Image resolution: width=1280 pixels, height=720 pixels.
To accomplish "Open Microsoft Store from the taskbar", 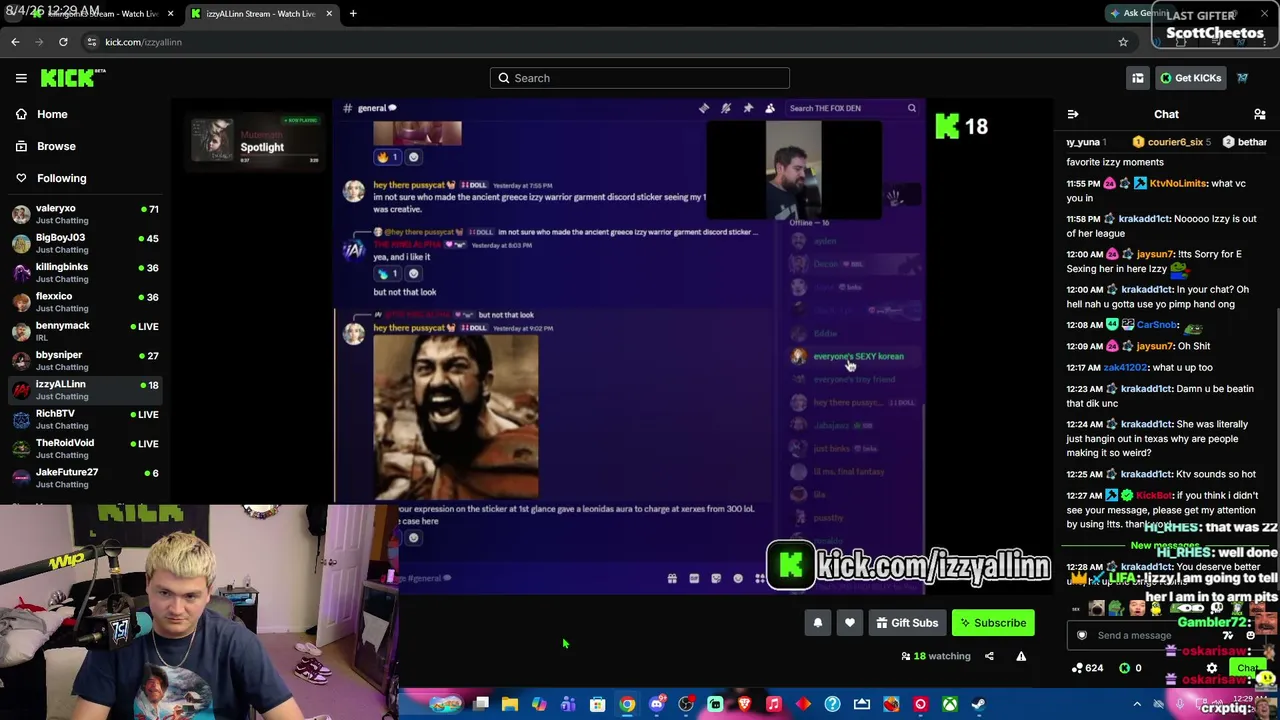I will [x=598, y=705].
